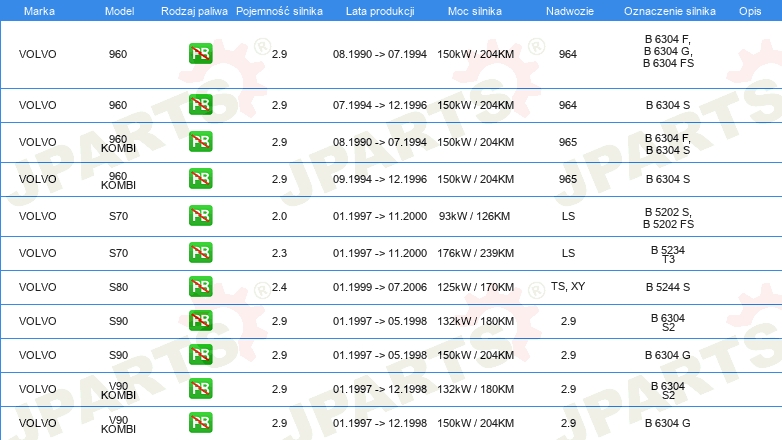
Task: Click 132kW / 180KM in the V90 KOMBI row
Action: pyautogui.click(x=475, y=389)
